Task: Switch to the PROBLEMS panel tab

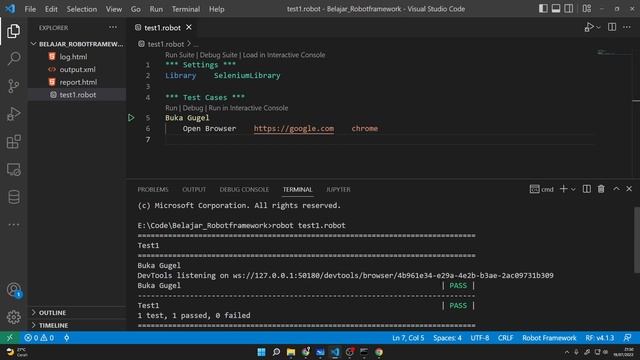Action: point(153,189)
